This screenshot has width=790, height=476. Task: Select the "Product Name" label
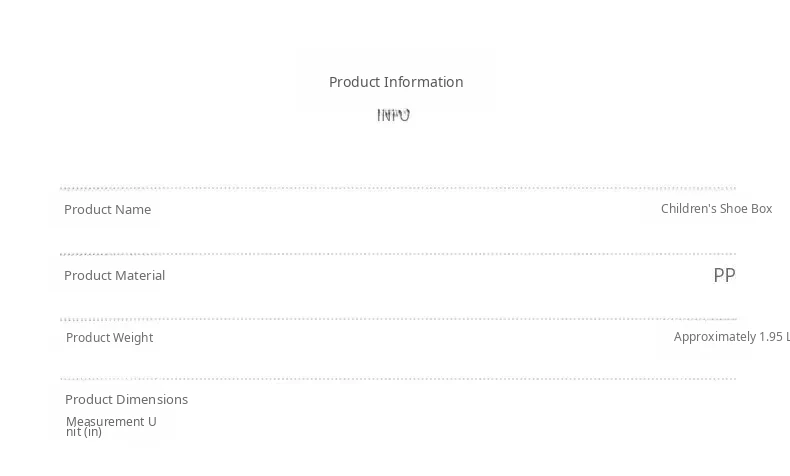click(x=107, y=209)
